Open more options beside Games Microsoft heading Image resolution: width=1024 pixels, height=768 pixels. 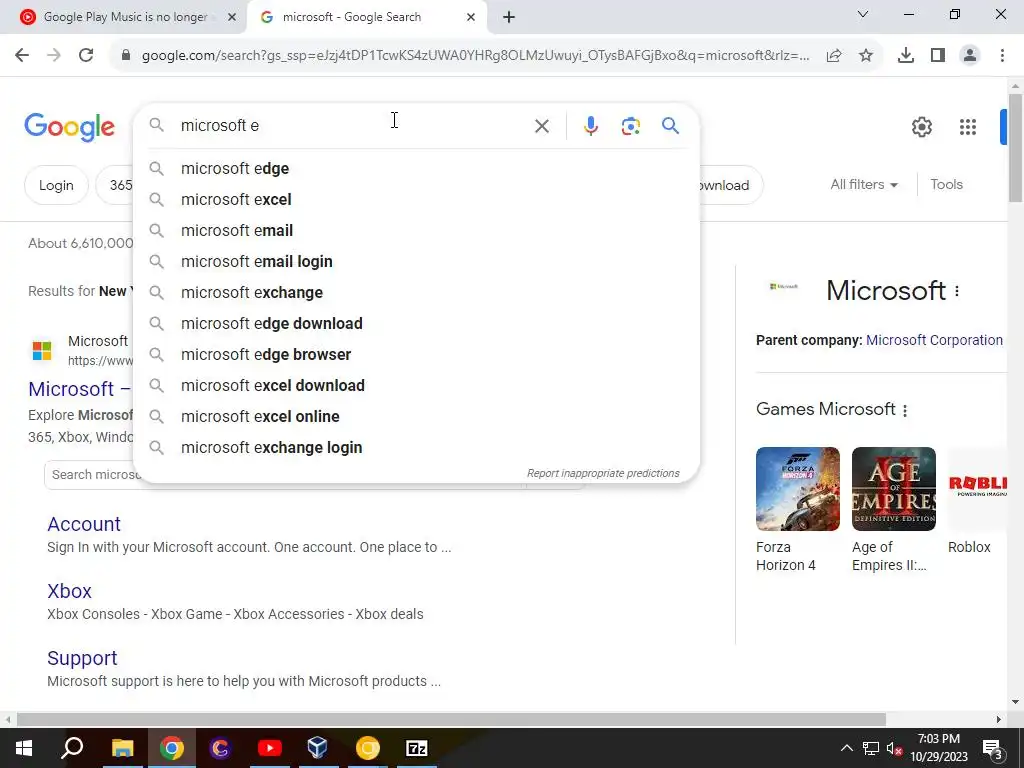(904, 411)
